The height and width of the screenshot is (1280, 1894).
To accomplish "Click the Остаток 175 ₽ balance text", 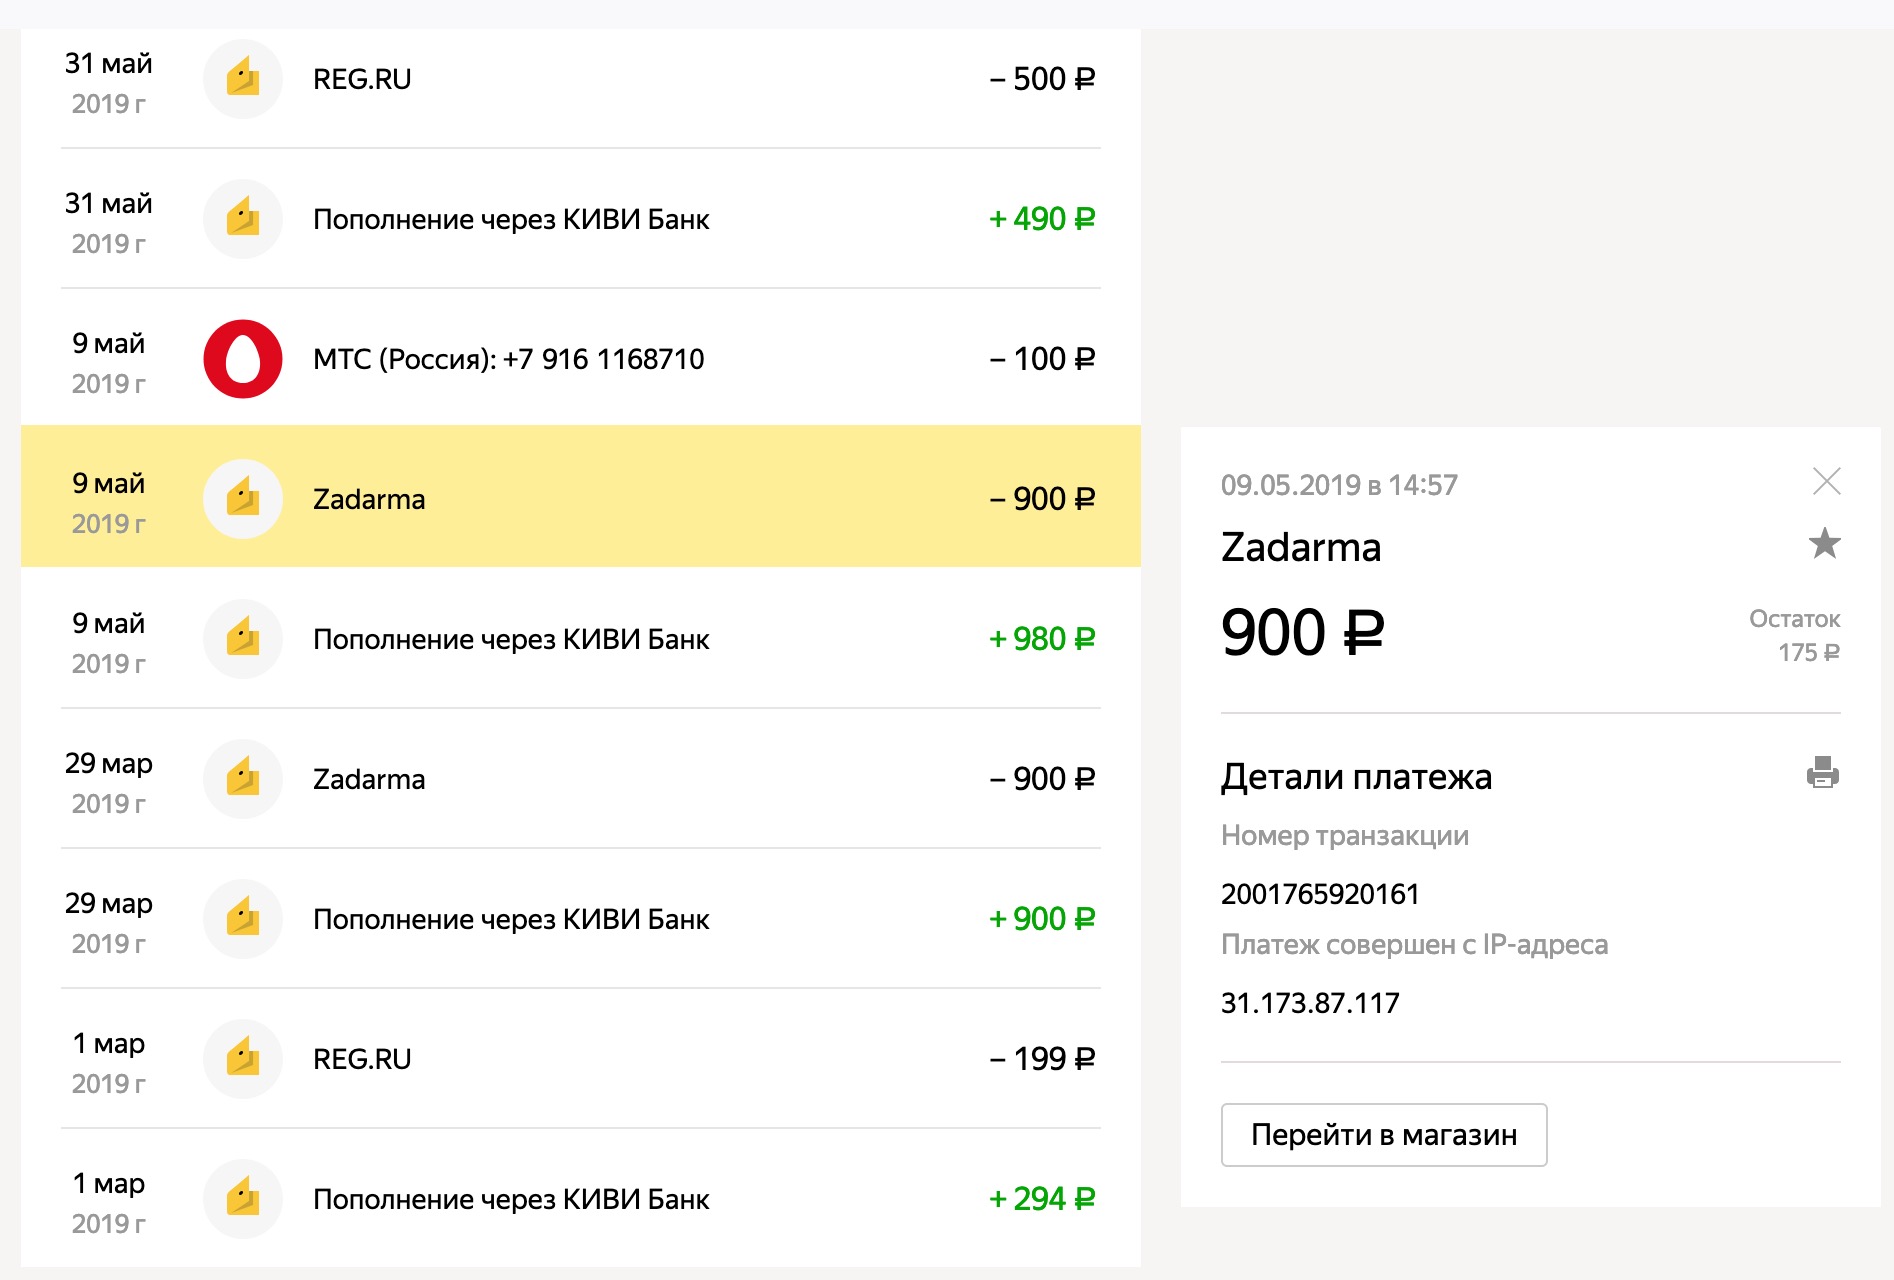I will pos(1795,636).
